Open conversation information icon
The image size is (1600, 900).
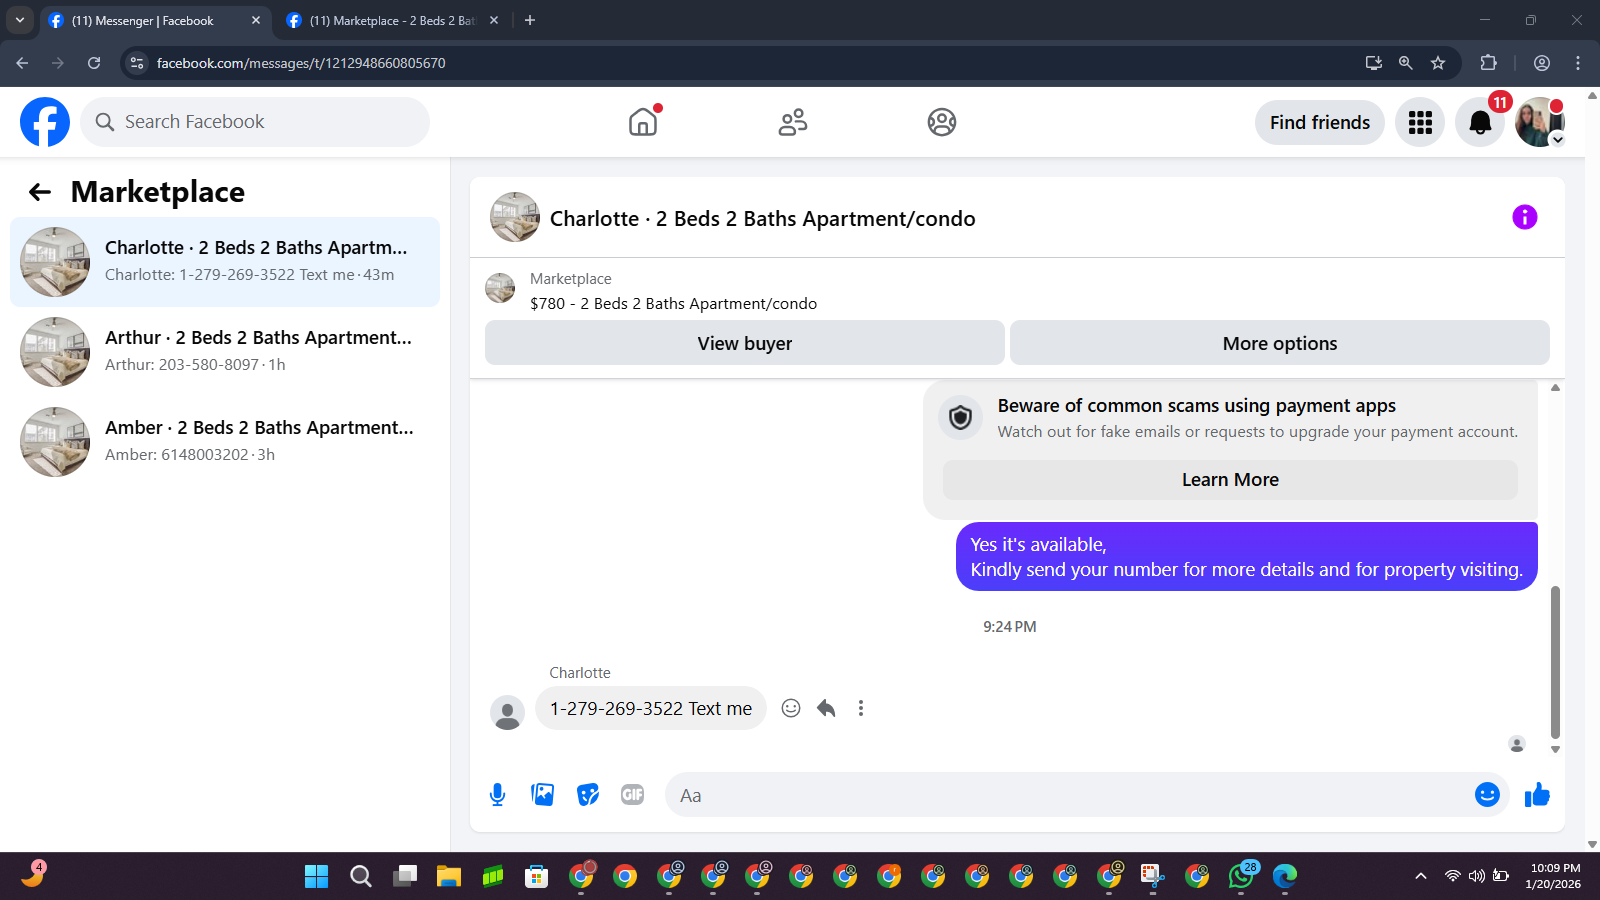point(1524,217)
